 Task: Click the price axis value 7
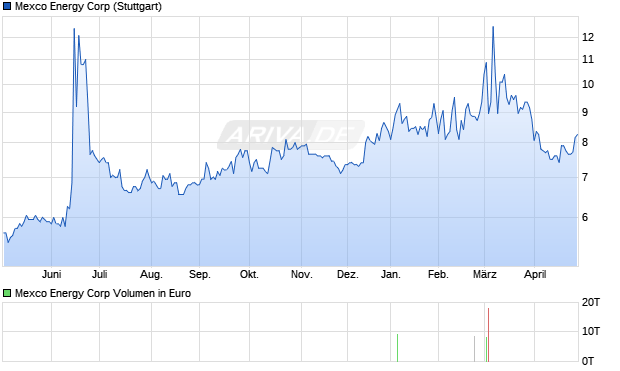pyautogui.click(x=585, y=177)
